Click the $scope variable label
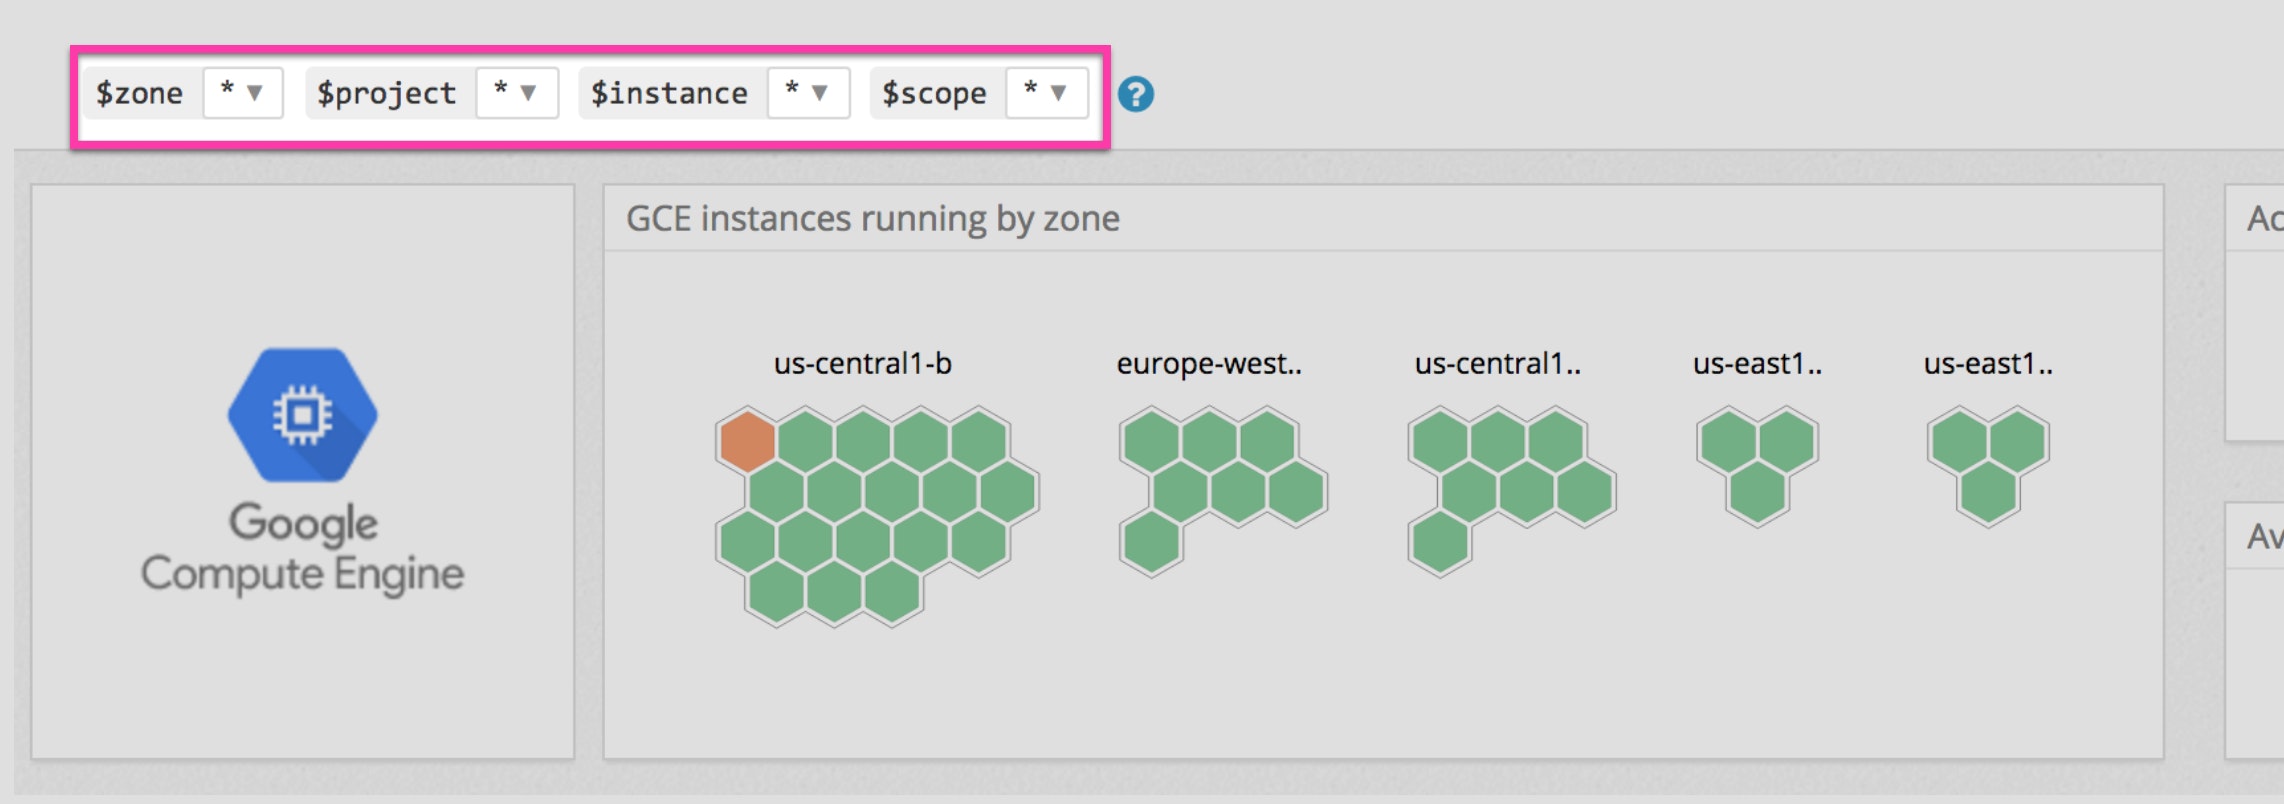The height and width of the screenshot is (804, 2284). (x=934, y=93)
